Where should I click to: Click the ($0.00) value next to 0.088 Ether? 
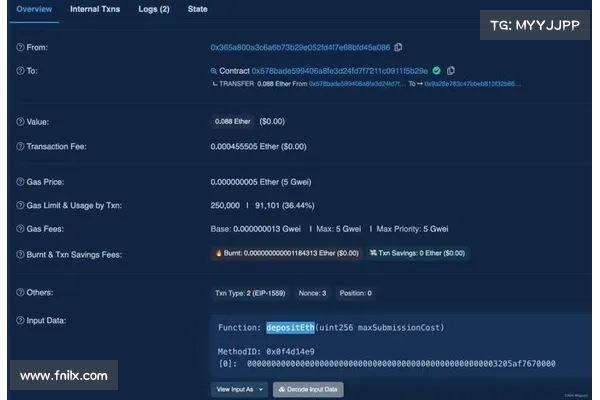[272, 122]
